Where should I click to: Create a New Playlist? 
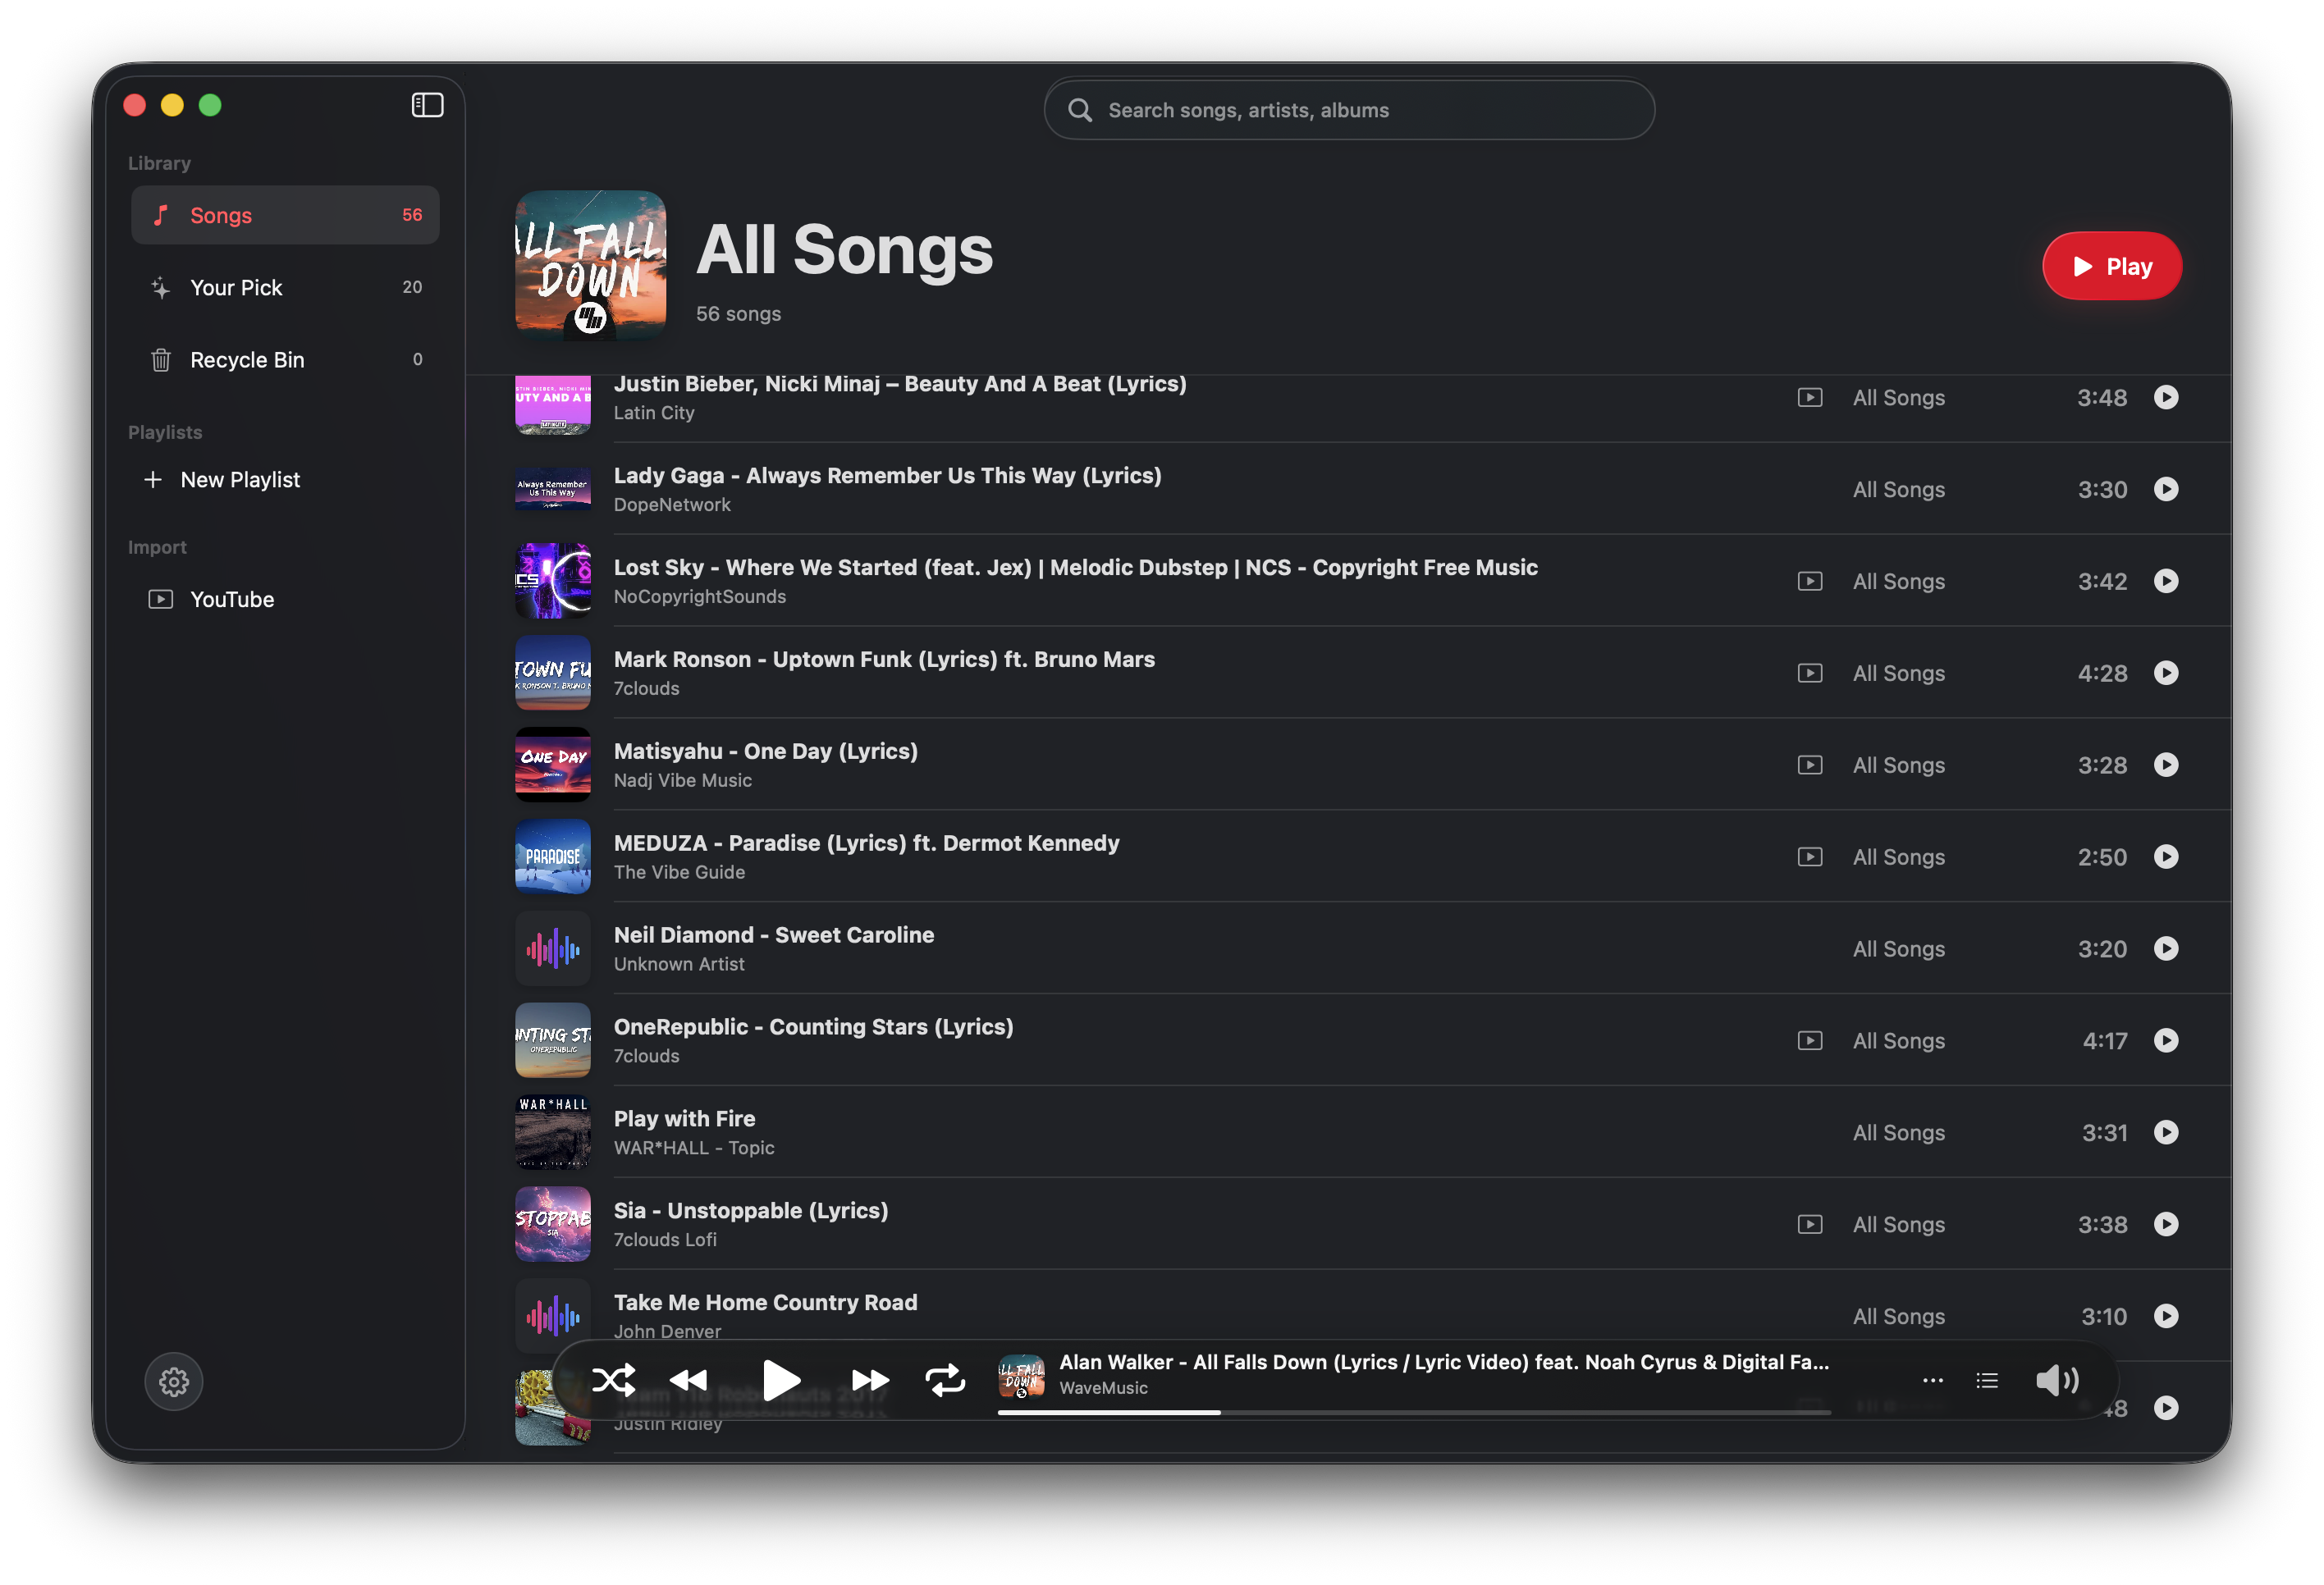(x=222, y=480)
